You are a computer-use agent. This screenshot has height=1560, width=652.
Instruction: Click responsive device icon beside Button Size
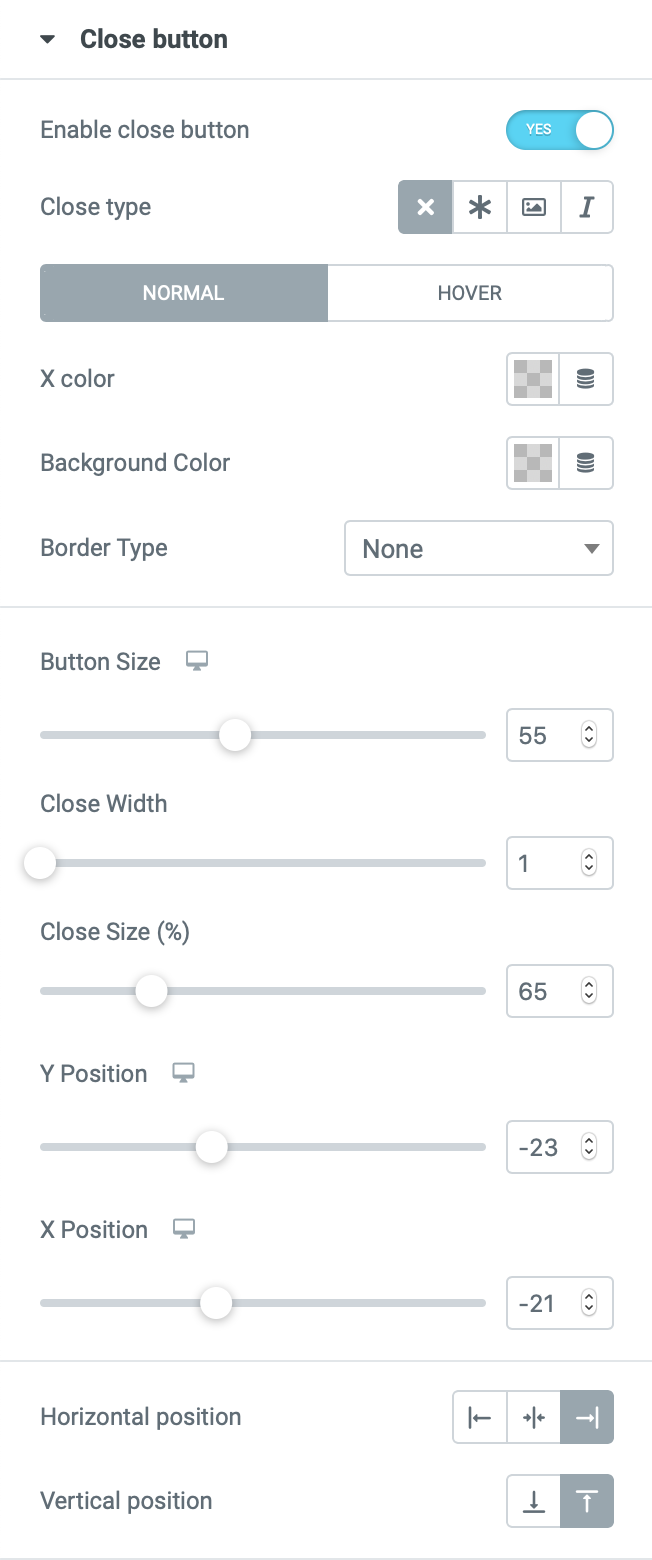point(197,661)
